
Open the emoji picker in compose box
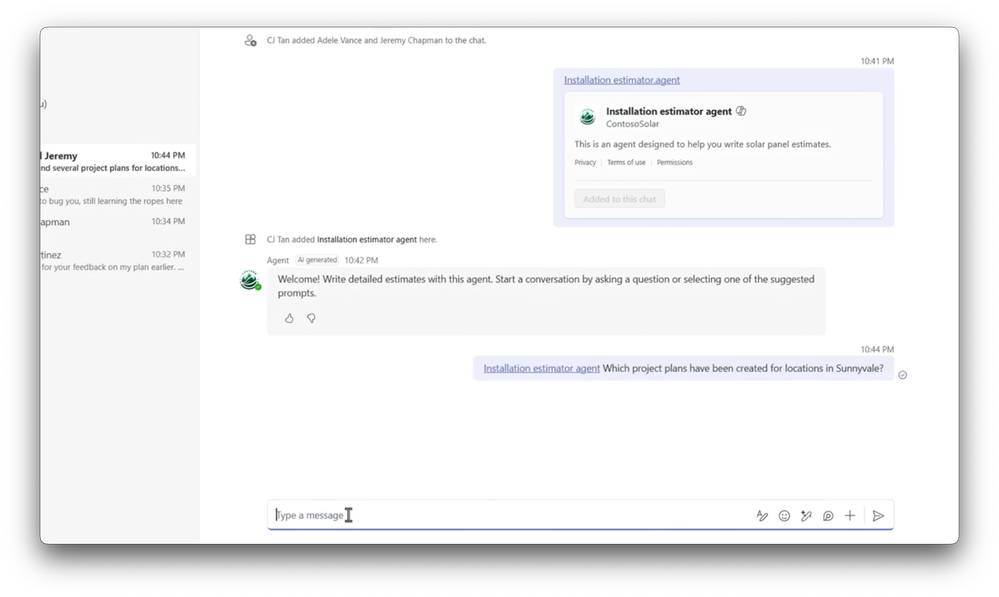tap(784, 515)
